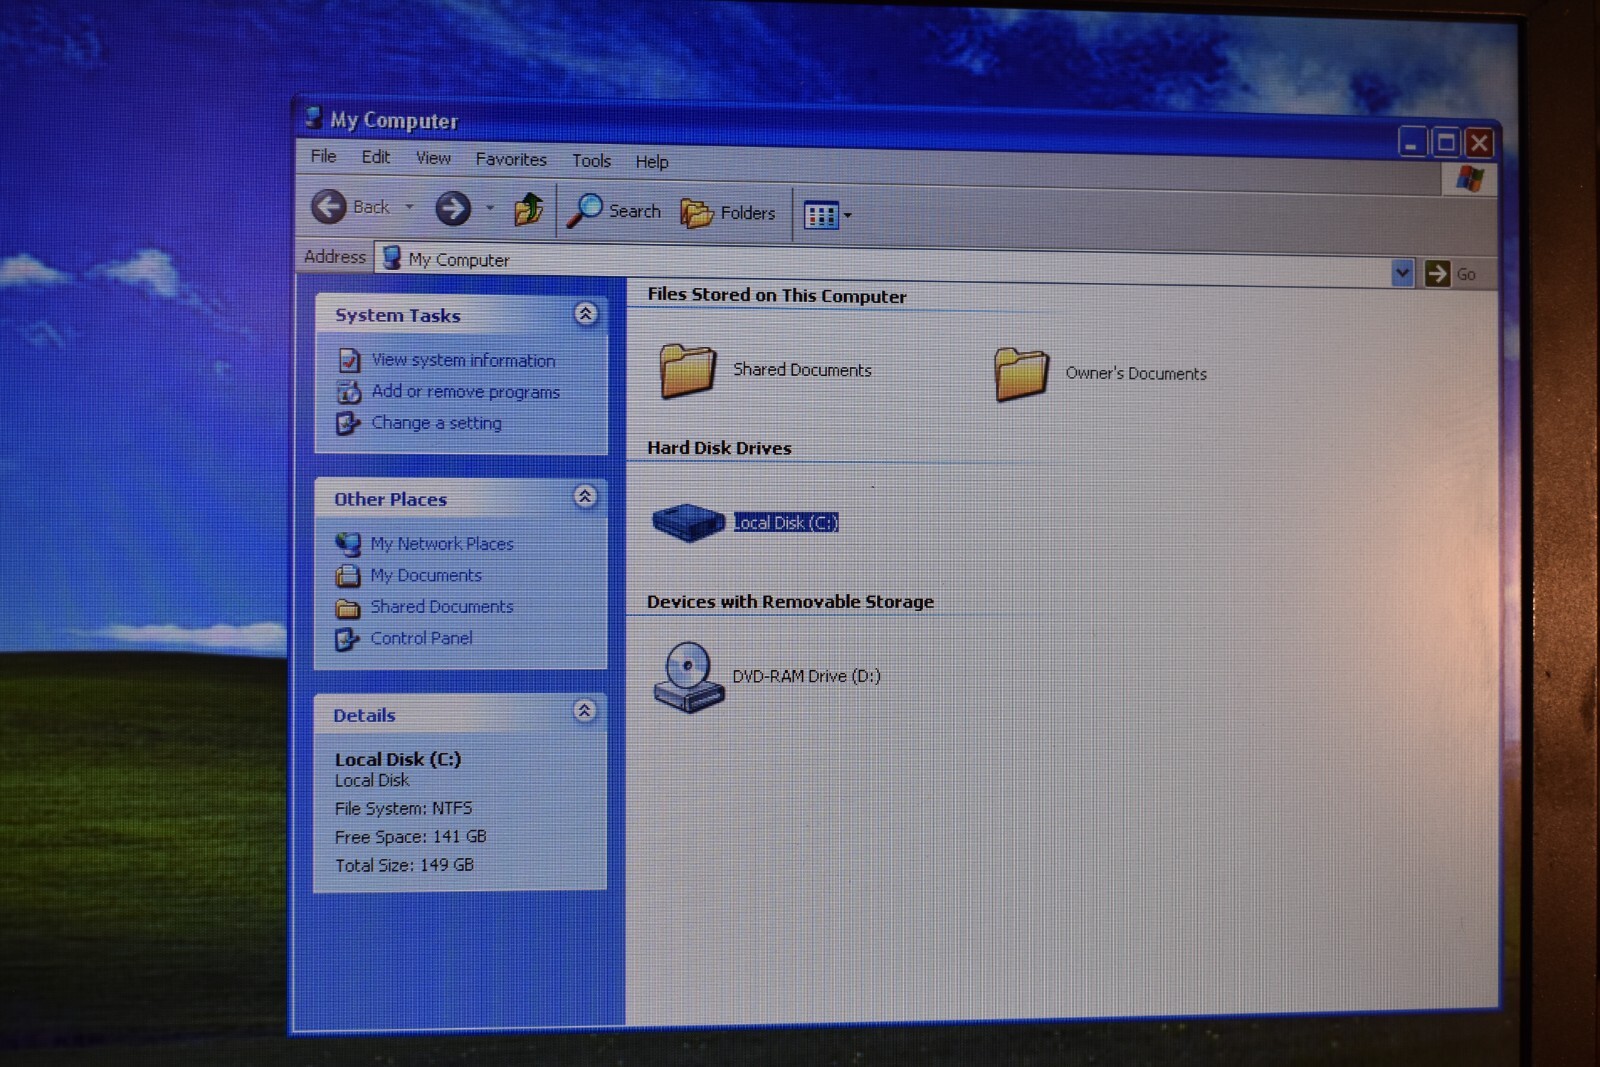Open the Help menu
The width and height of the screenshot is (1600, 1067).
click(652, 161)
